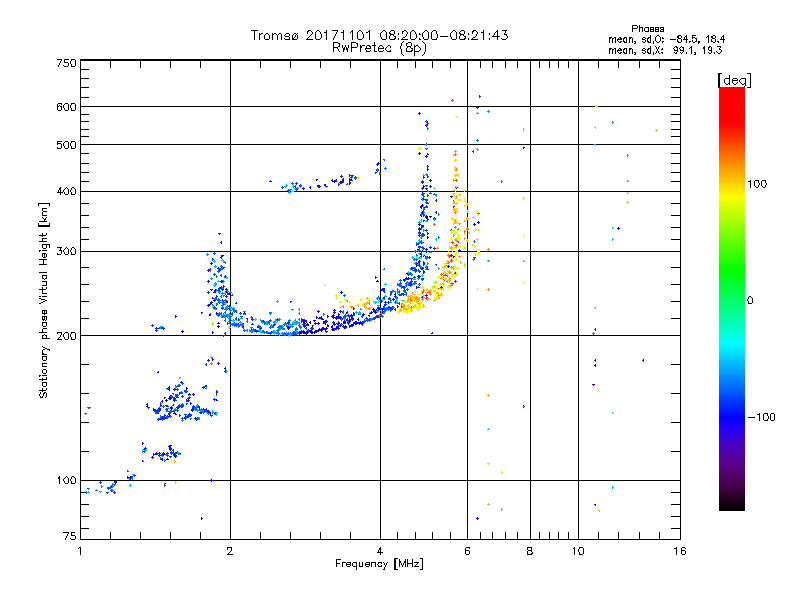Click the 'Stationary phase Virtual Height [km]' axis title
This screenshot has width=800, height=600.
click(x=44, y=300)
